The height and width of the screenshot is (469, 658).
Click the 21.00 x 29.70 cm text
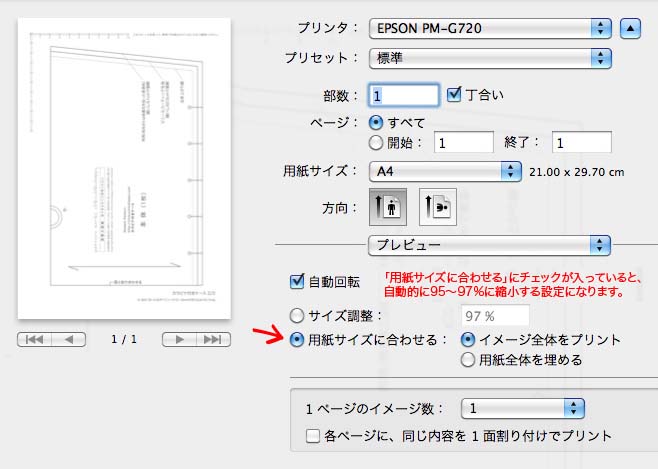click(x=577, y=172)
